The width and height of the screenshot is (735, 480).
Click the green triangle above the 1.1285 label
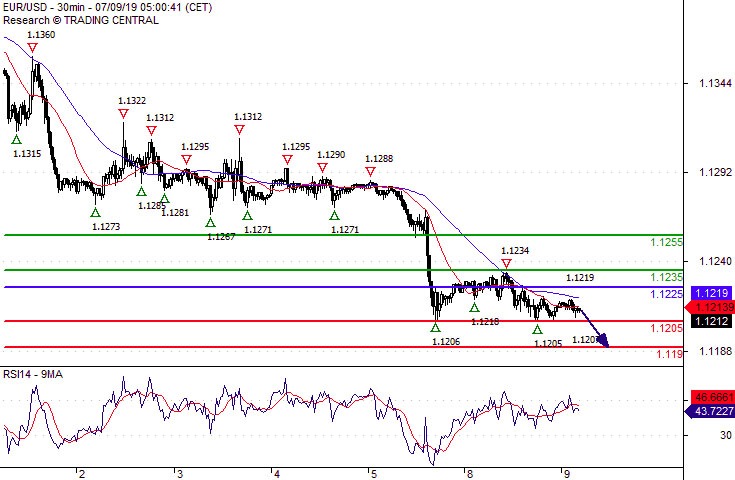click(x=141, y=191)
